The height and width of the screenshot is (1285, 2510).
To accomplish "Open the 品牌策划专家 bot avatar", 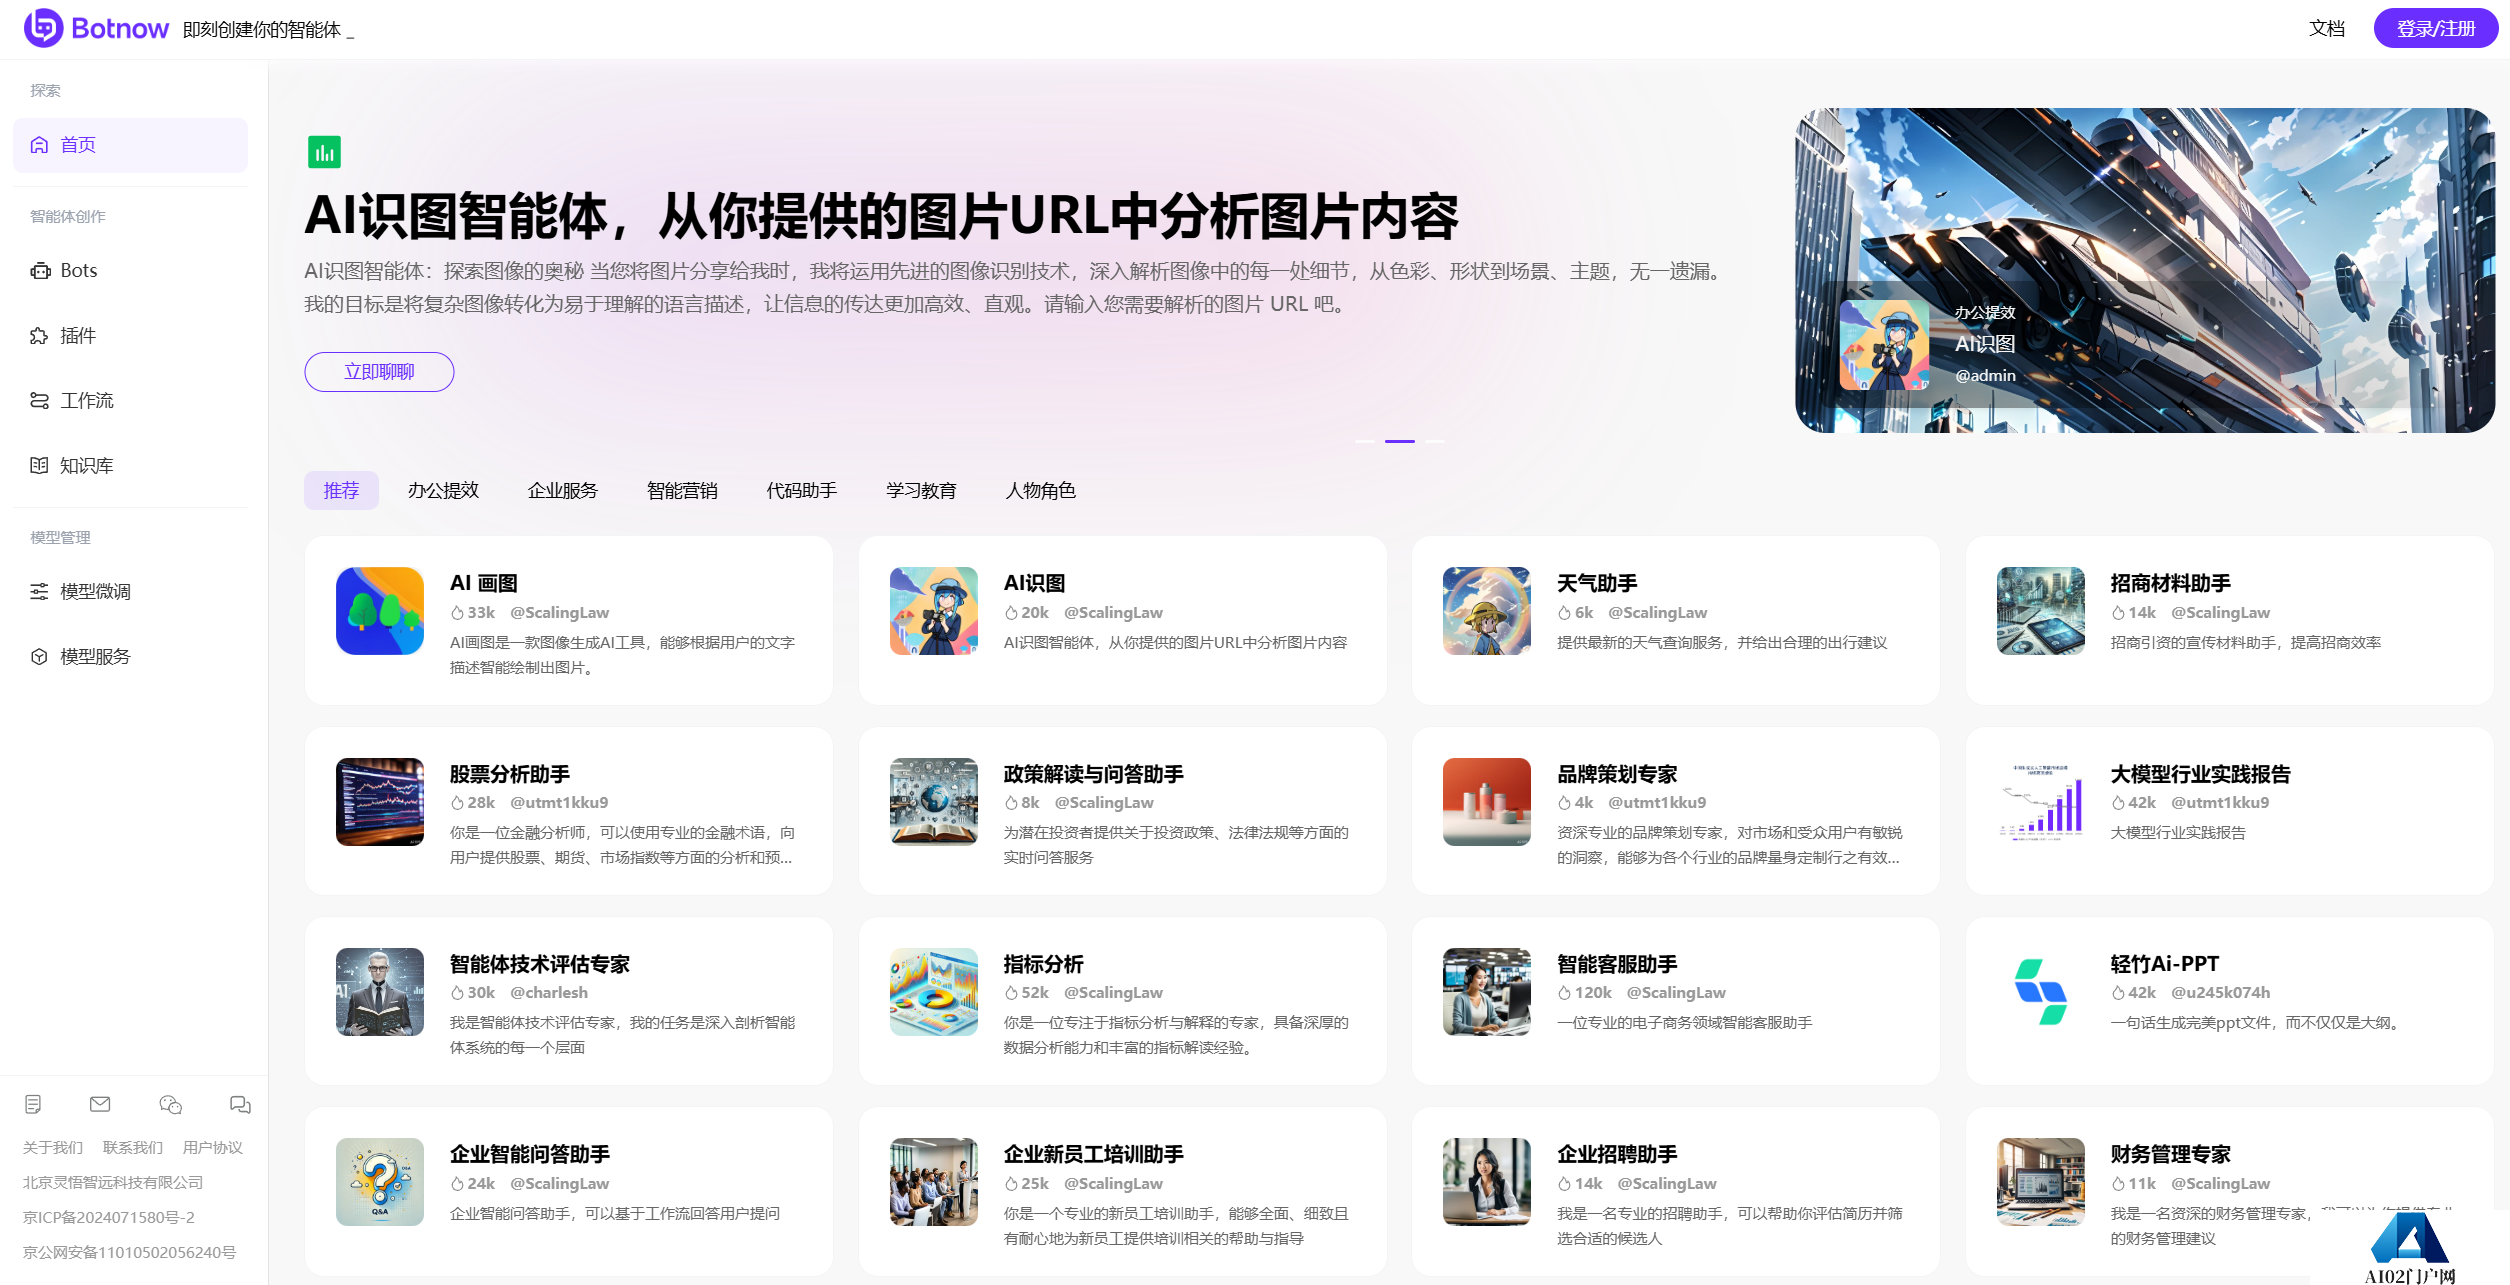I will (1487, 802).
